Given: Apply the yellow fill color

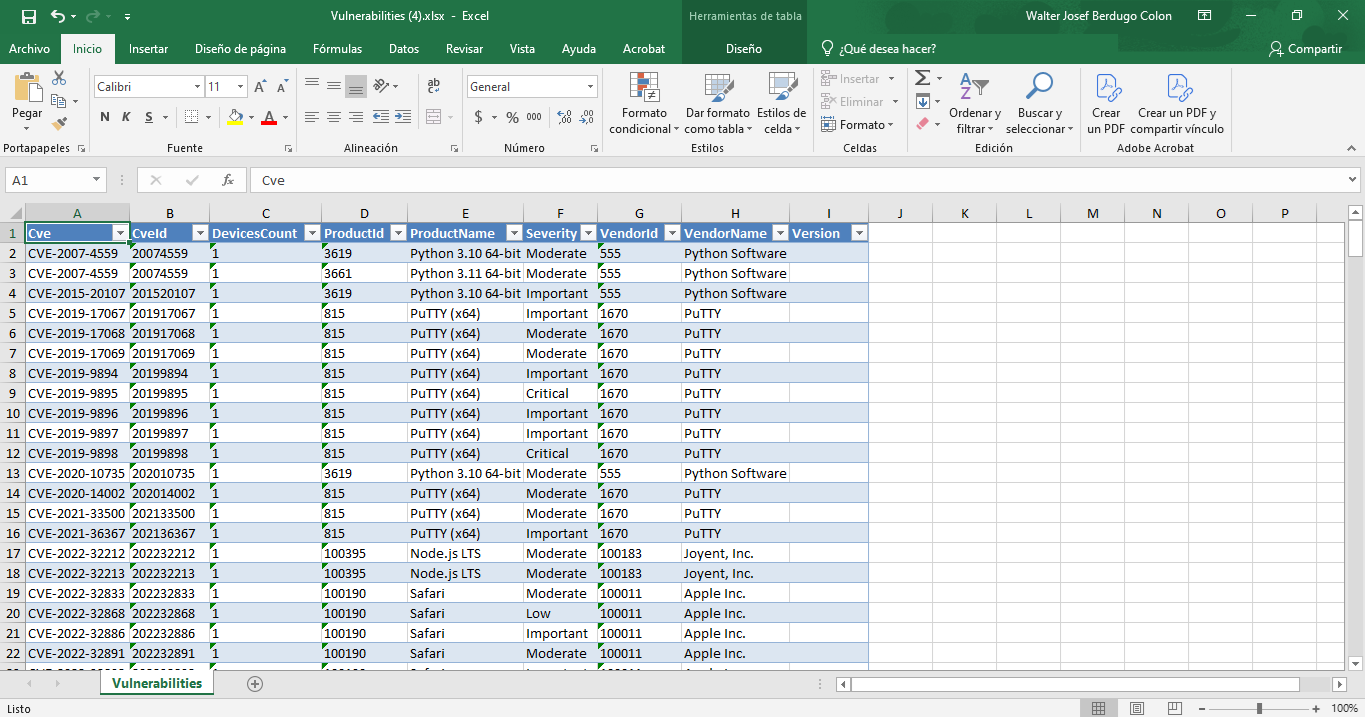Looking at the screenshot, I should point(235,117).
